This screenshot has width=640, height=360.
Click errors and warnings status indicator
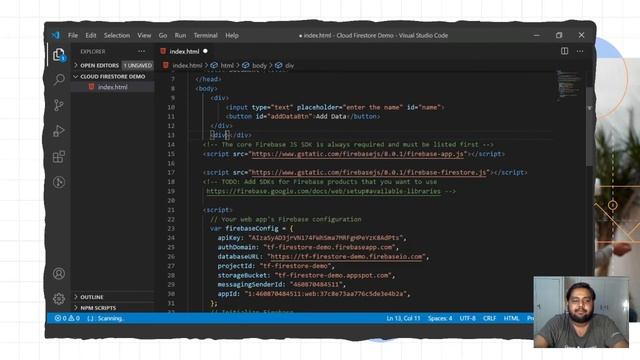coord(67,318)
